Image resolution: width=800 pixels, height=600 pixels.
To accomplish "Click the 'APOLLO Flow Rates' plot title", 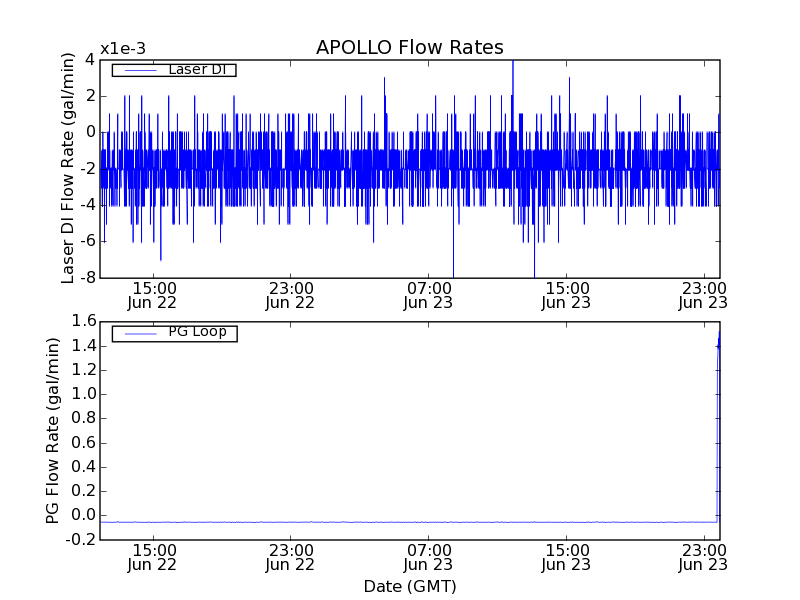I will pos(410,47).
